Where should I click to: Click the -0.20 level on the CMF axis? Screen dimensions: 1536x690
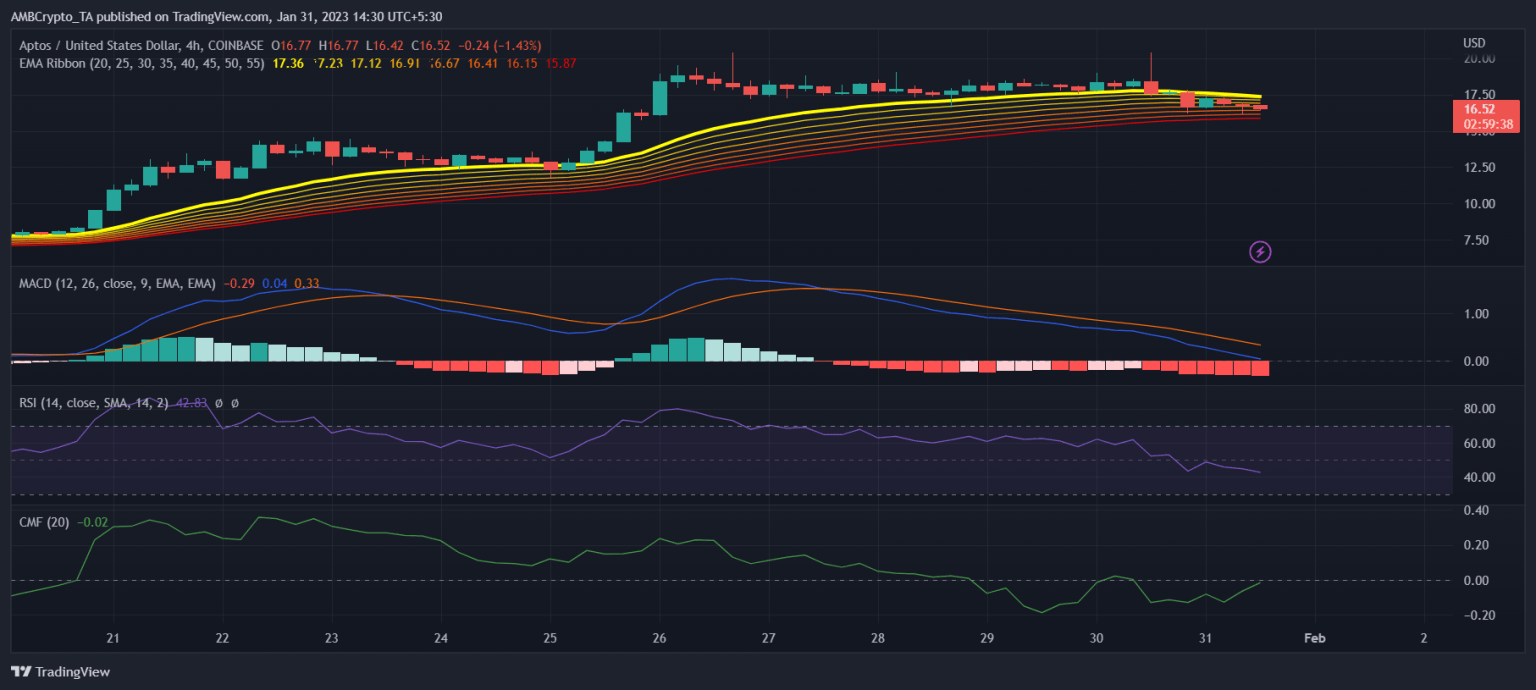(x=1478, y=615)
